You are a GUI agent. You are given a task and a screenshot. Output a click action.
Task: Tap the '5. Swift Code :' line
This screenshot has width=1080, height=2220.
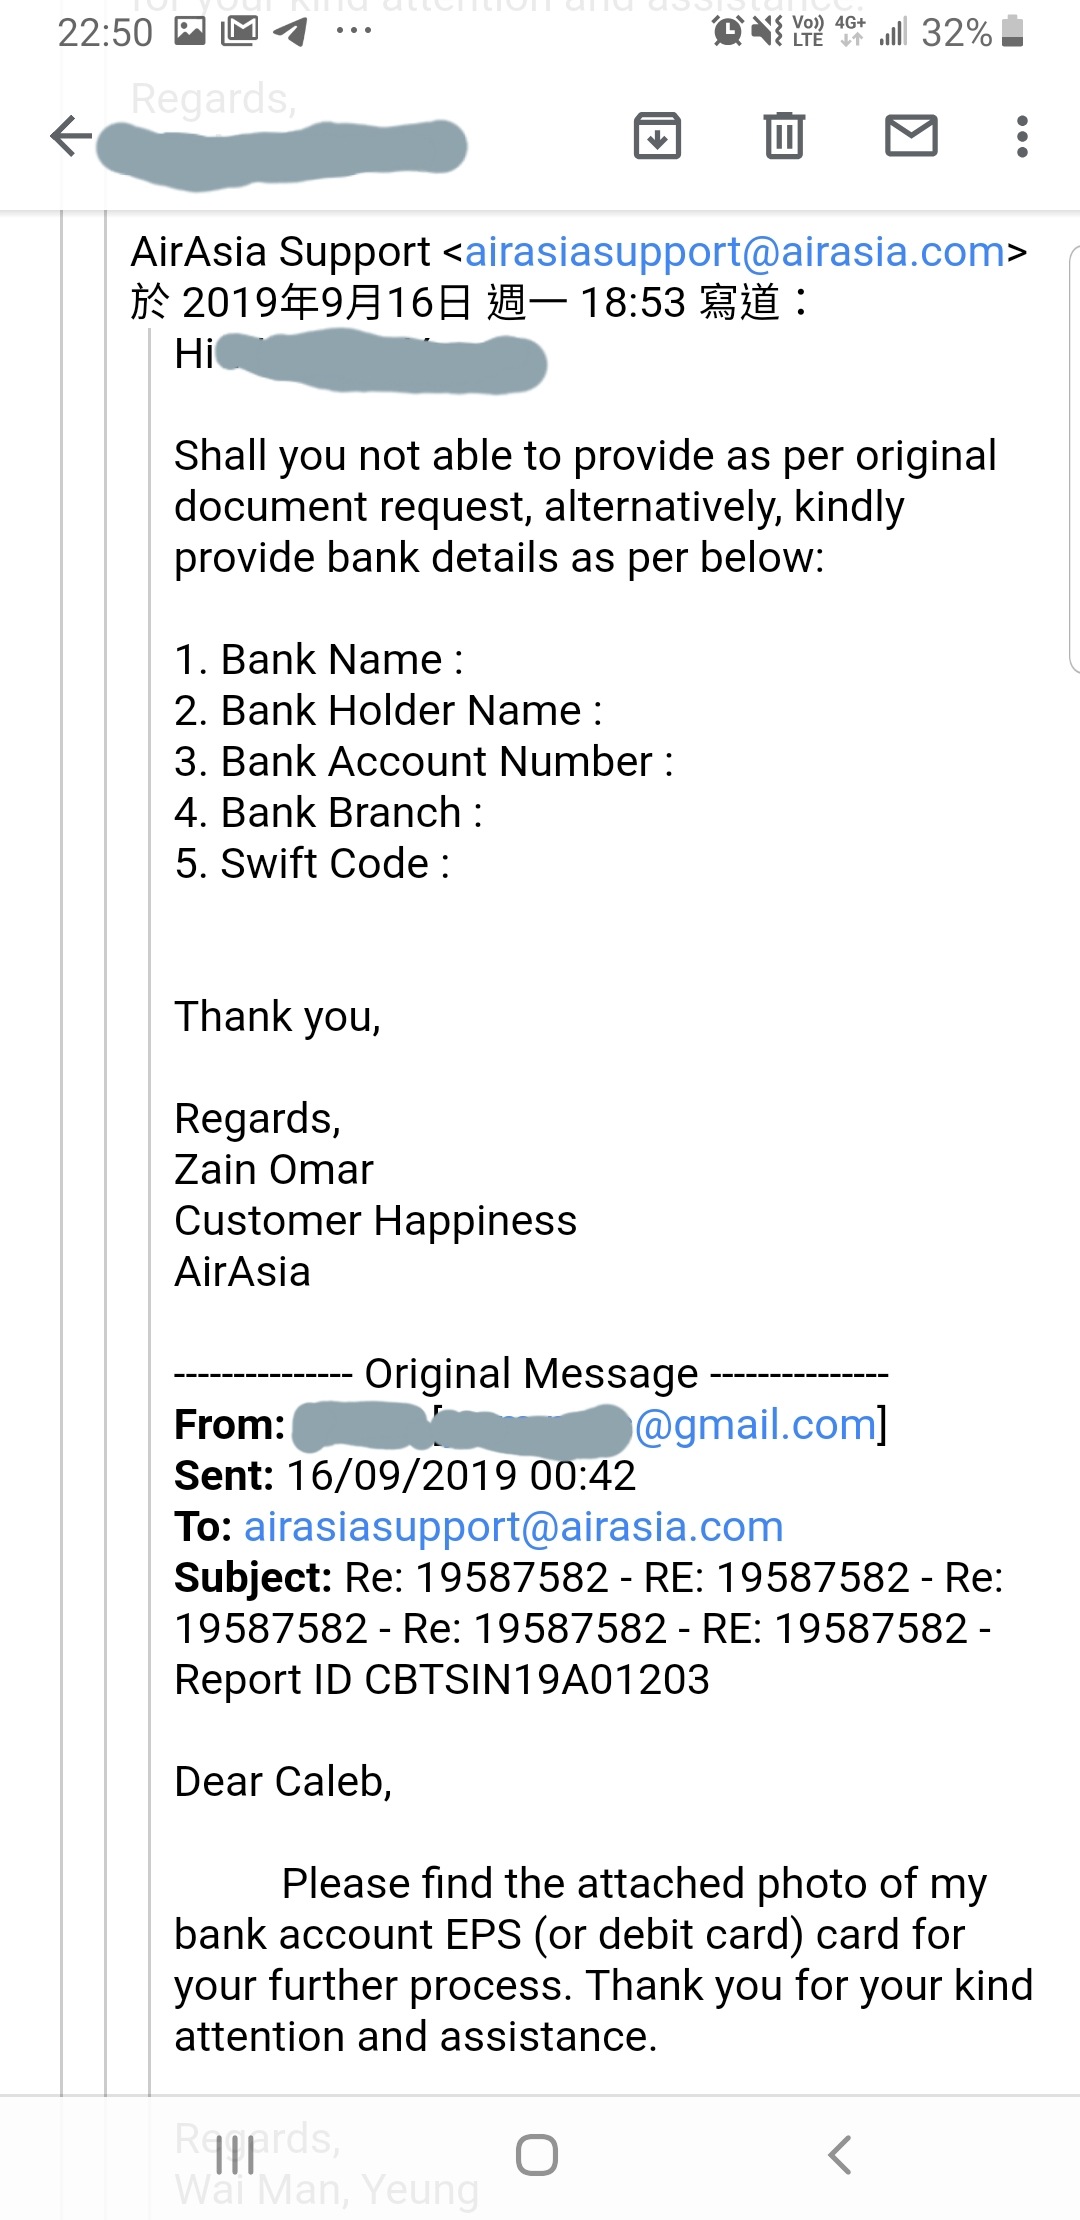tap(312, 864)
